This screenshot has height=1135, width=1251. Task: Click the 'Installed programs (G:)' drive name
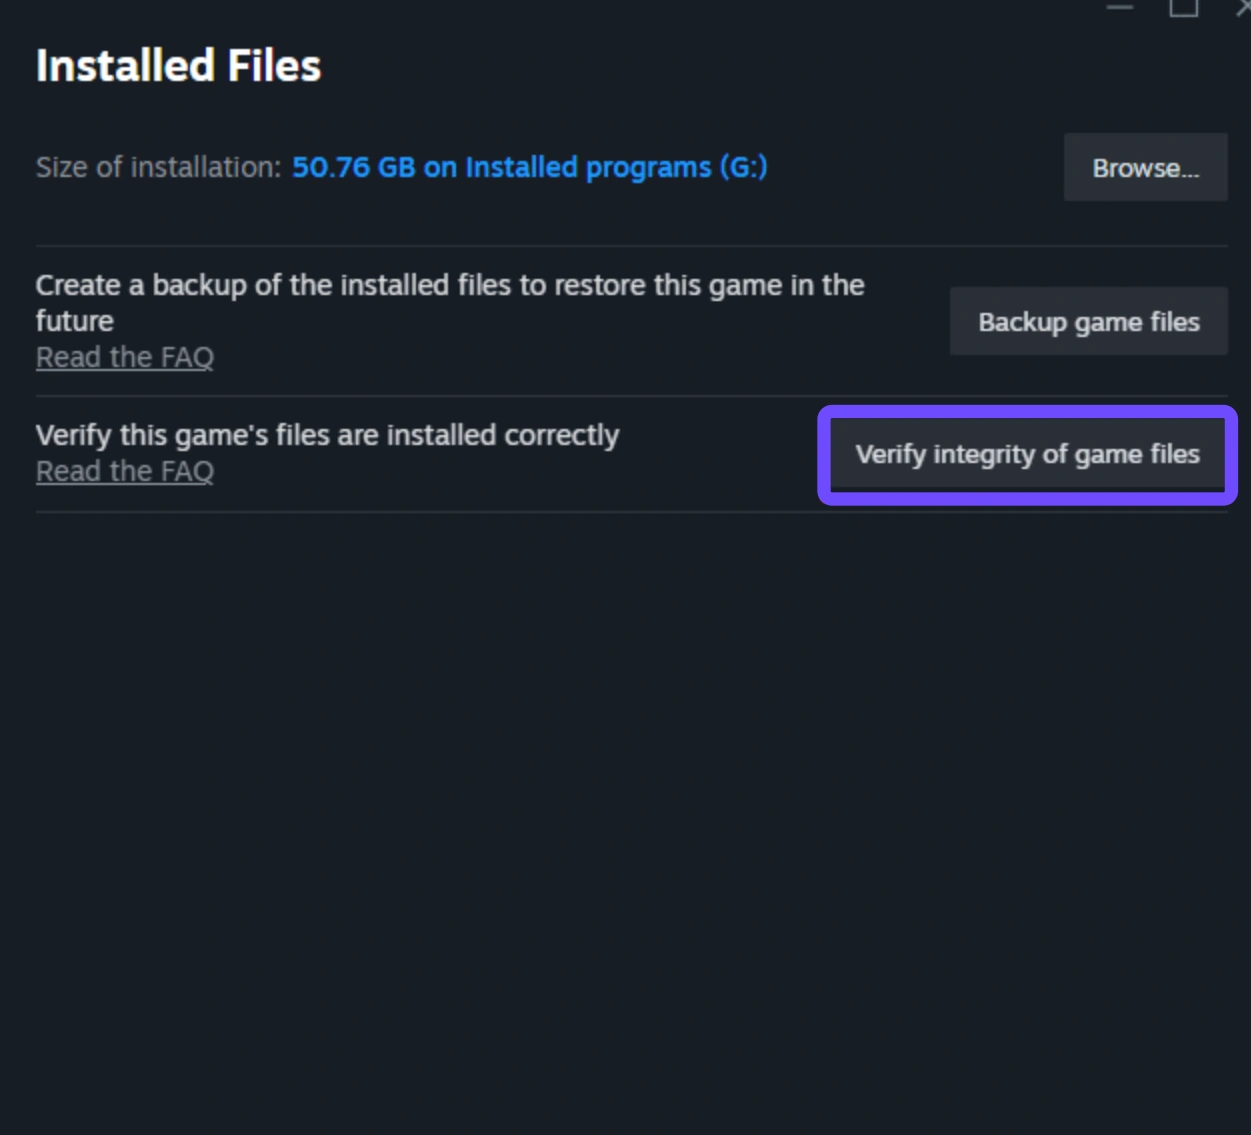click(x=616, y=167)
